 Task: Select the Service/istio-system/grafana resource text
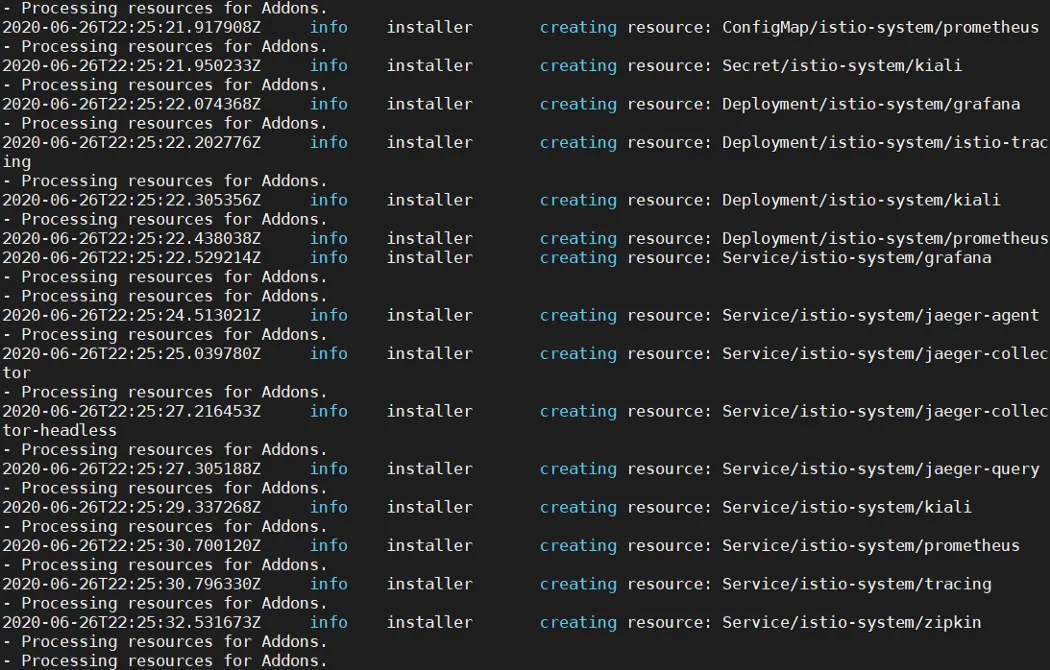[856, 258]
